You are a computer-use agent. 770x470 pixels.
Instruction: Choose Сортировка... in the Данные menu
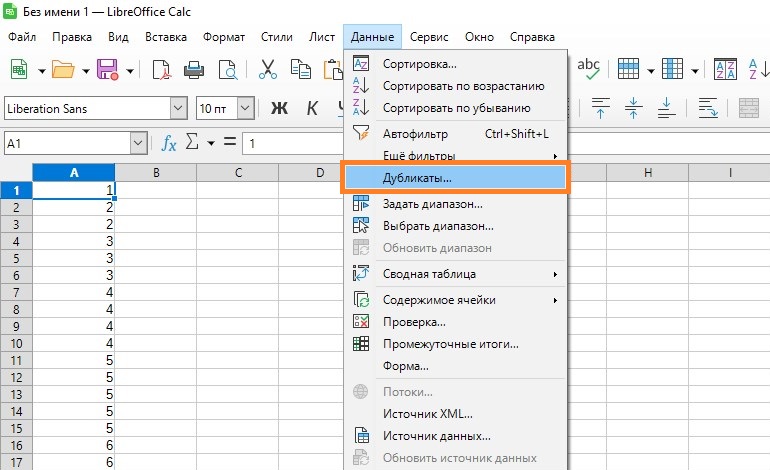pos(419,64)
